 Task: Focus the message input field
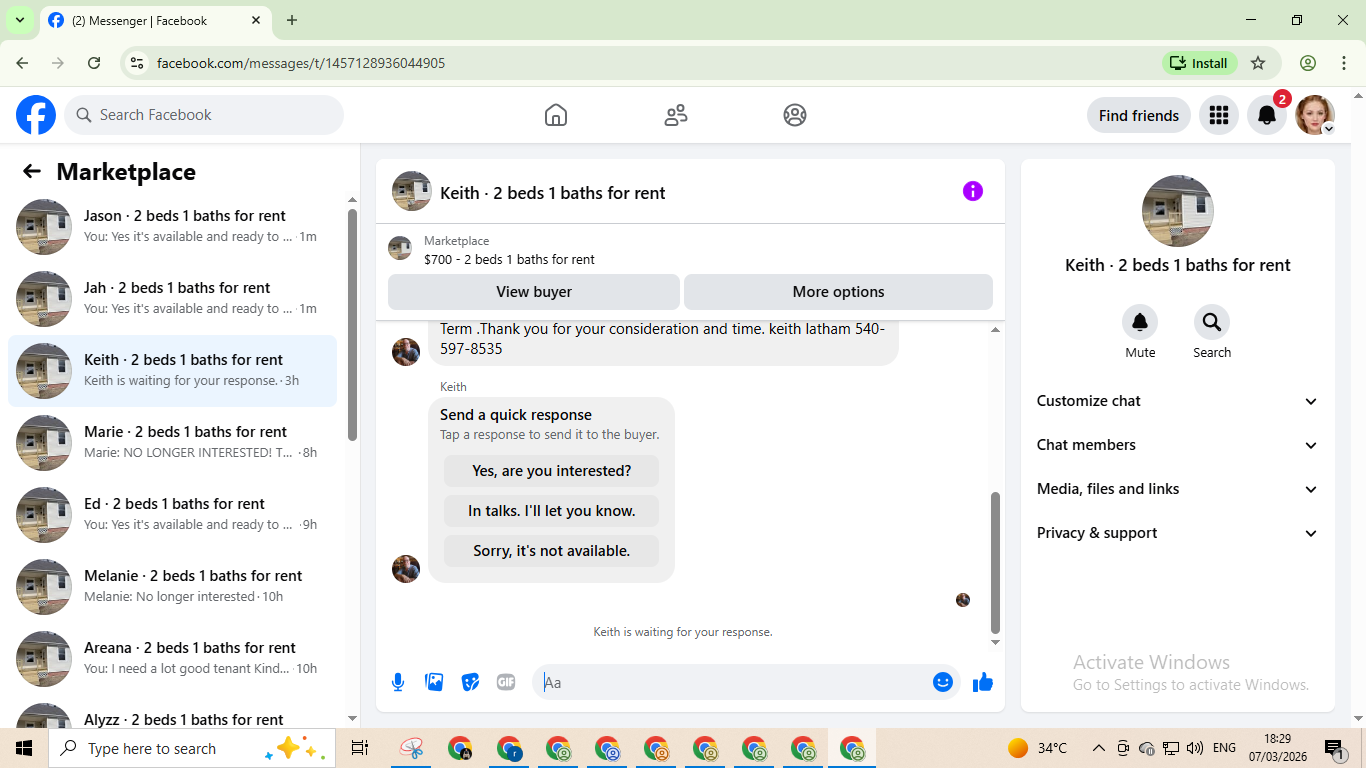click(734, 682)
